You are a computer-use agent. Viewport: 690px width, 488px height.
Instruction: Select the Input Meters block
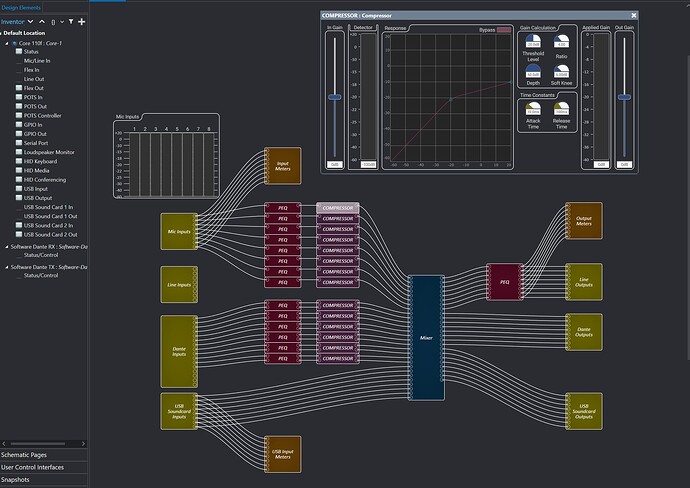[283, 166]
